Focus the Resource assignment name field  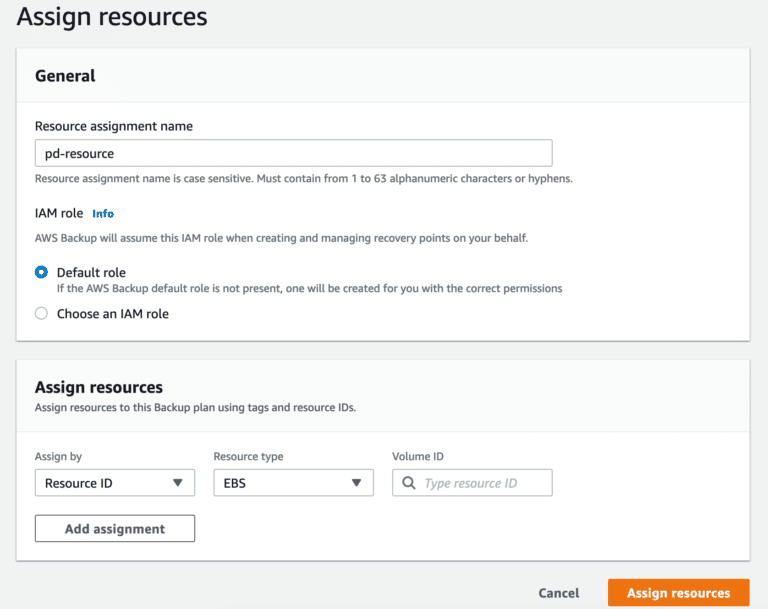293,153
